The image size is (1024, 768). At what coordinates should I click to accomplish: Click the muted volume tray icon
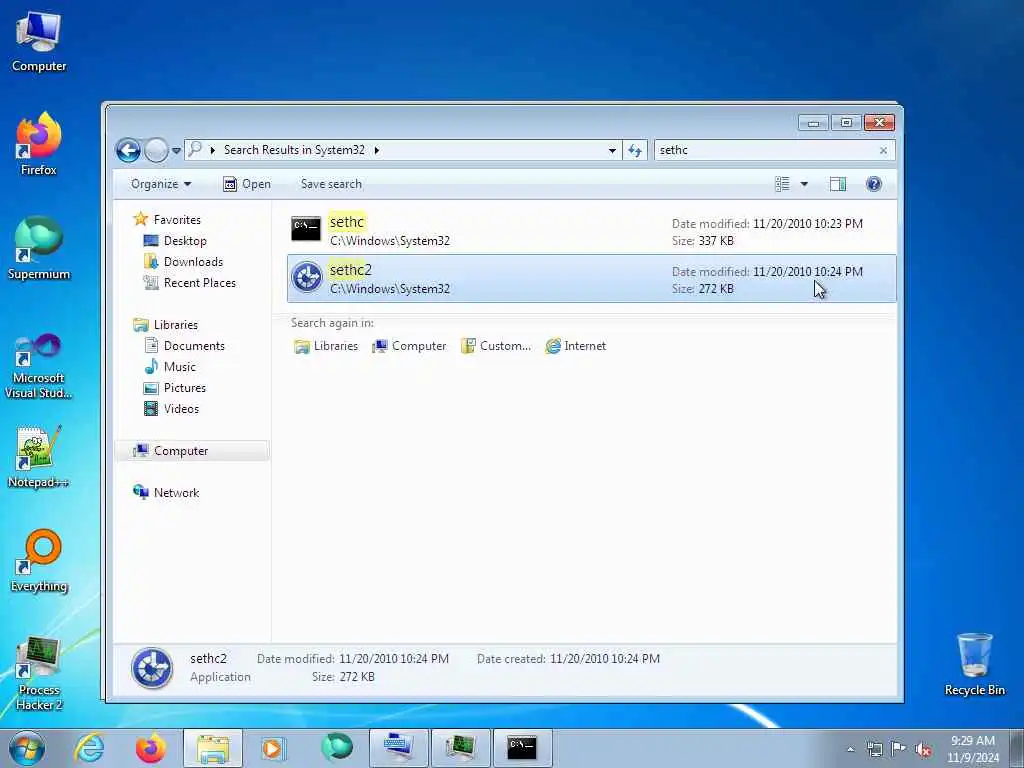[x=923, y=749]
